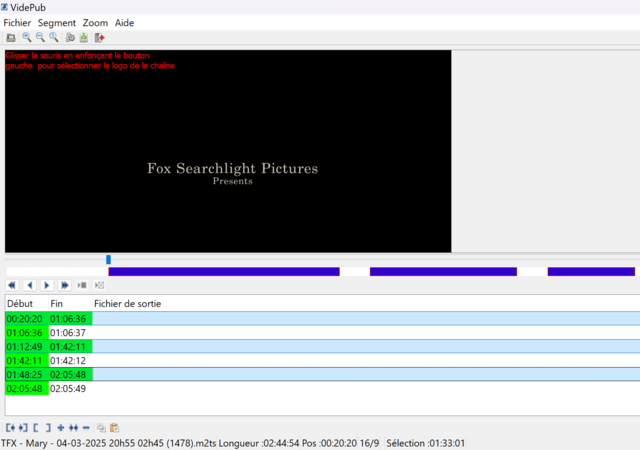Play forward with the single right arrow
This screenshot has height=450, width=640.
coord(47,285)
